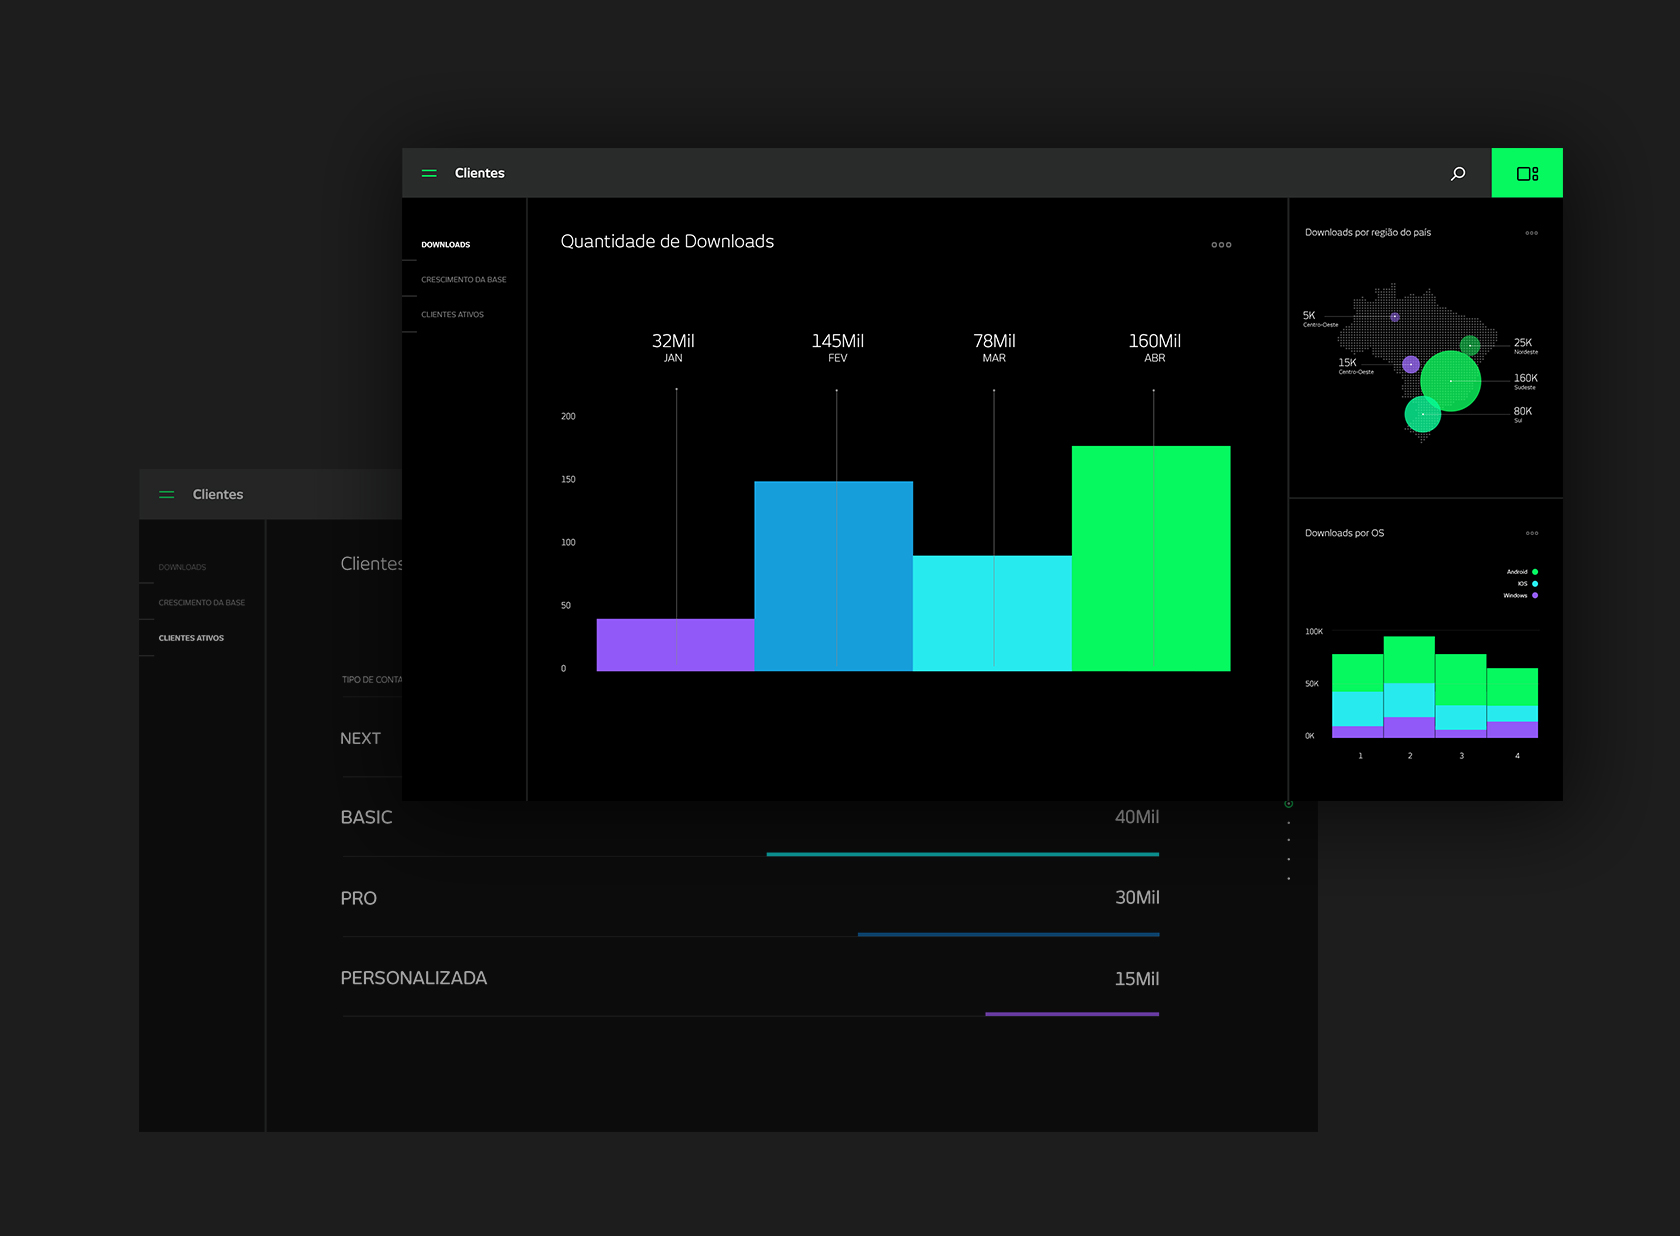Select CRESCIMENTO DA BASE in front sidebar
The width and height of the screenshot is (1680, 1236).
463,279
